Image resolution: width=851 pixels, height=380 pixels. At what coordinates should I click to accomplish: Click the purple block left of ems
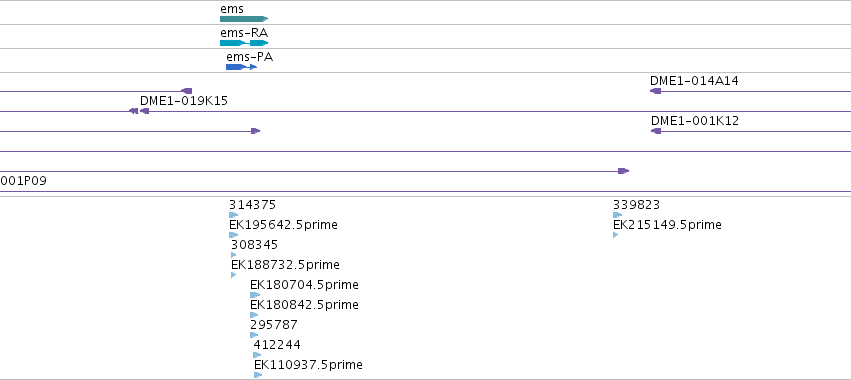pos(187,91)
